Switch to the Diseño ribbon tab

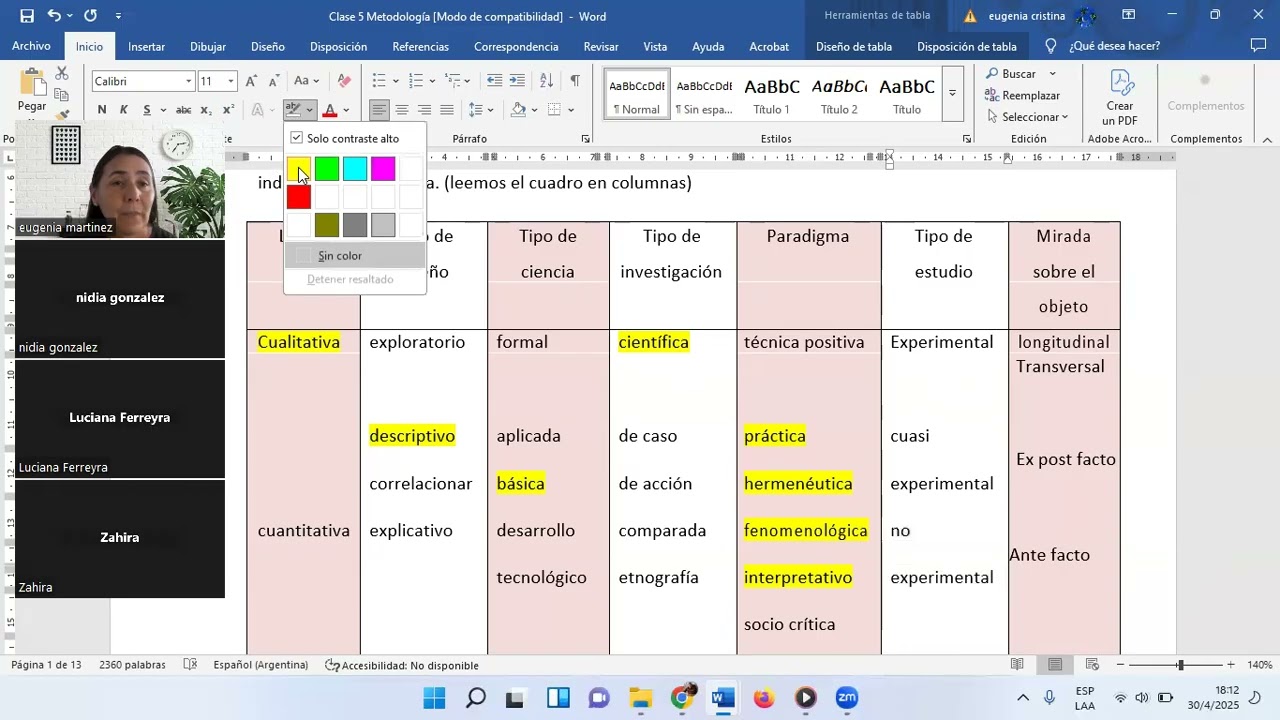[x=268, y=46]
